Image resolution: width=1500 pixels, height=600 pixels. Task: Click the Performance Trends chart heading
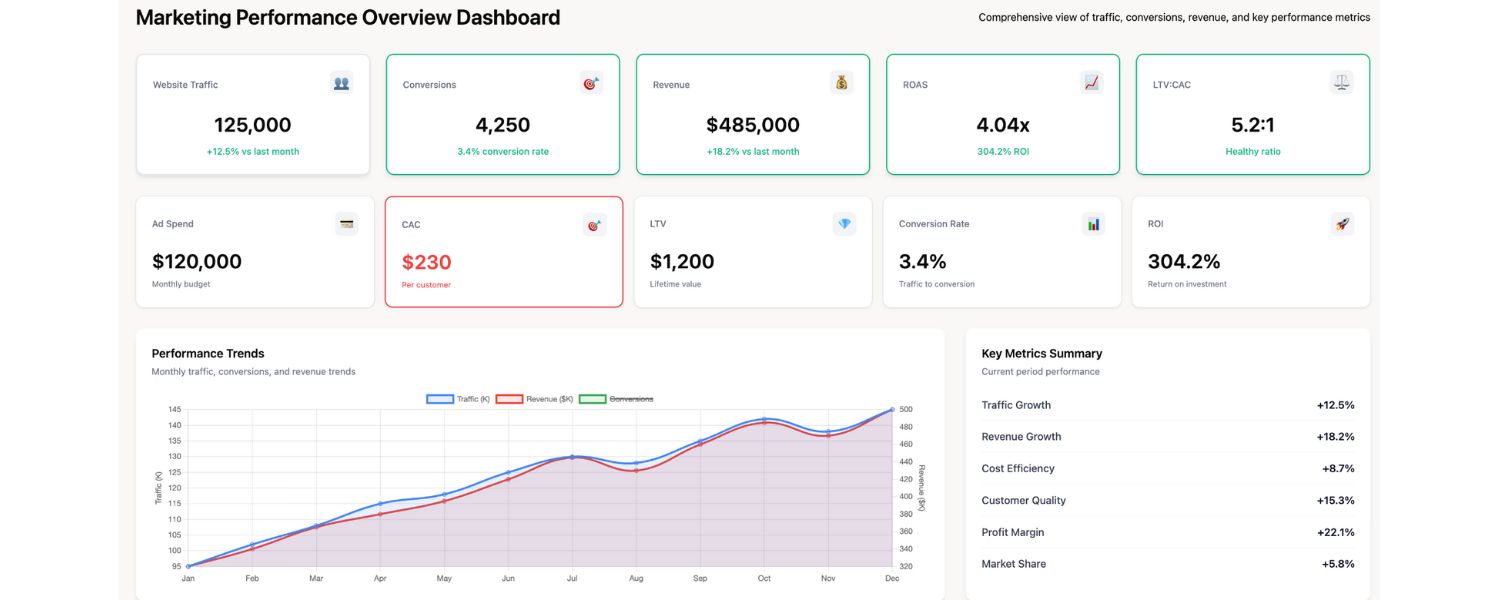[208, 353]
